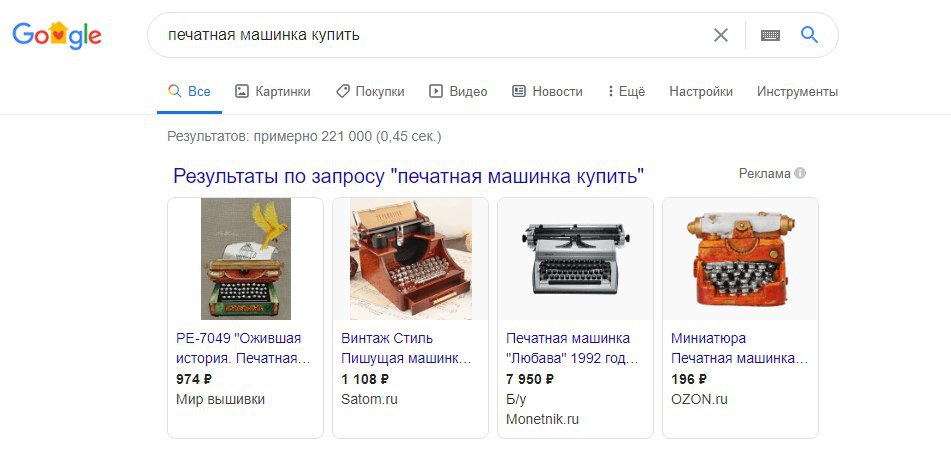This screenshot has height=457, width=951.
Task: Select the Все results tab
Action: [x=189, y=92]
